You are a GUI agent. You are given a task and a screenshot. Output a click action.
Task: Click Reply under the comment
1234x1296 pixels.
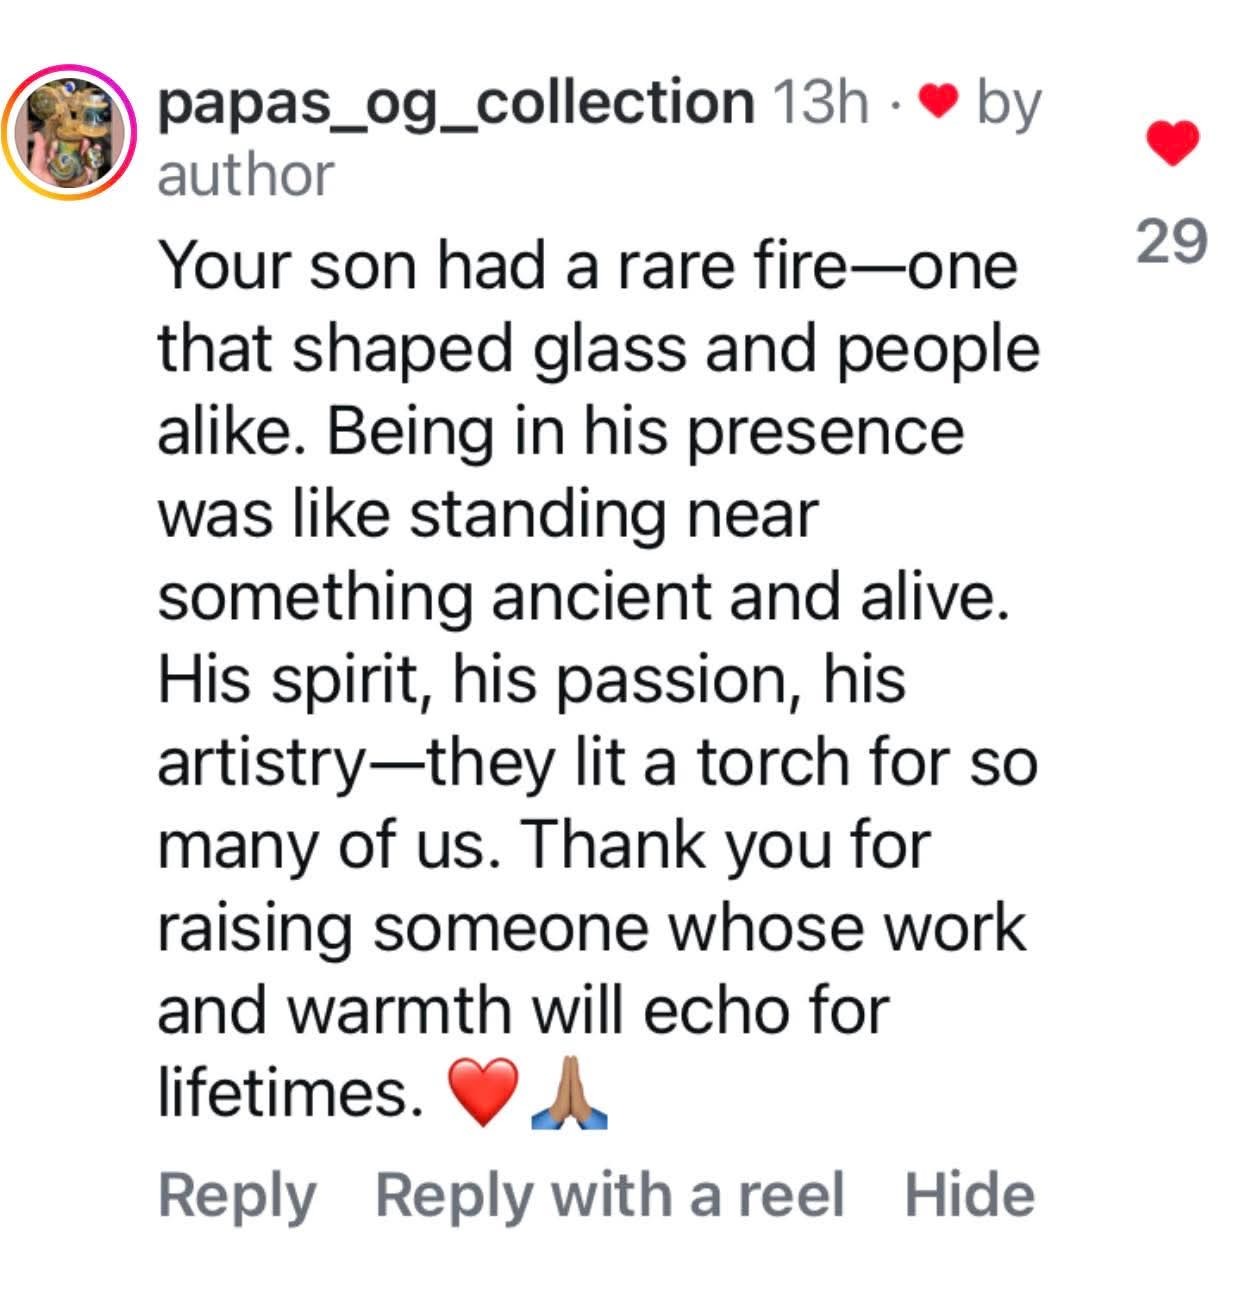tap(237, 1195)
